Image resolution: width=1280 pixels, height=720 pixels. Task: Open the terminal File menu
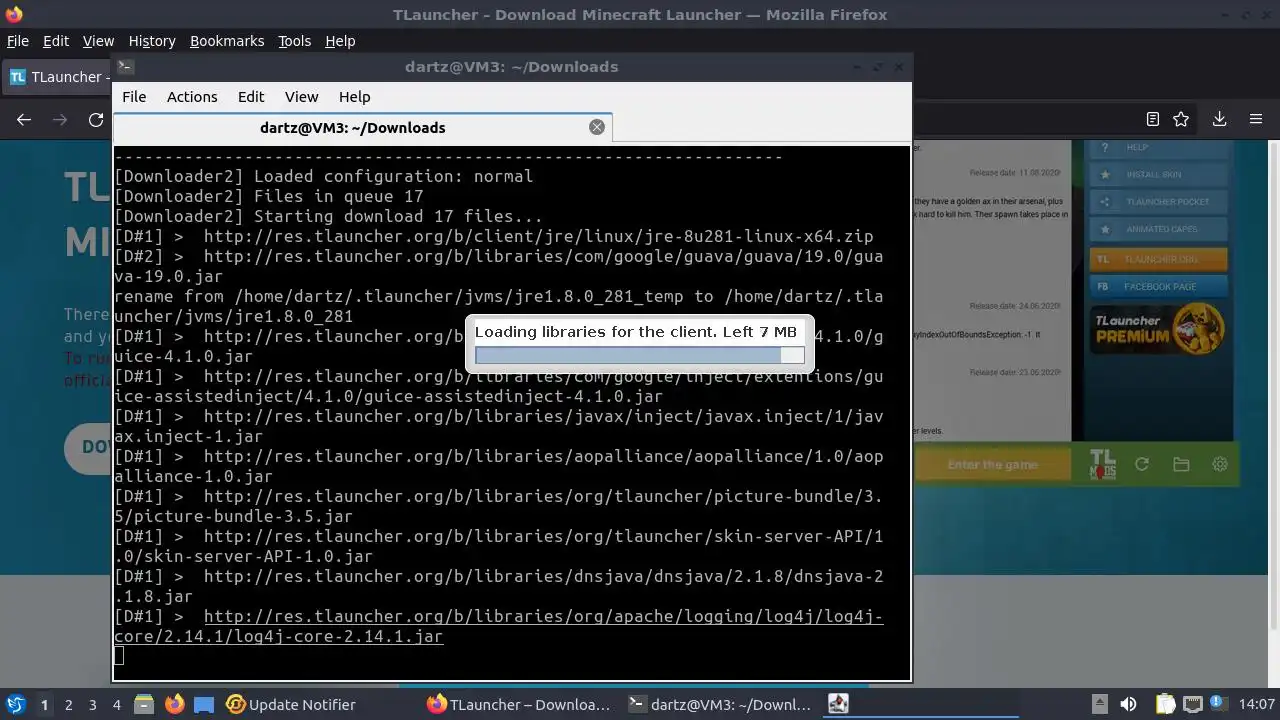tap(134, 97)
